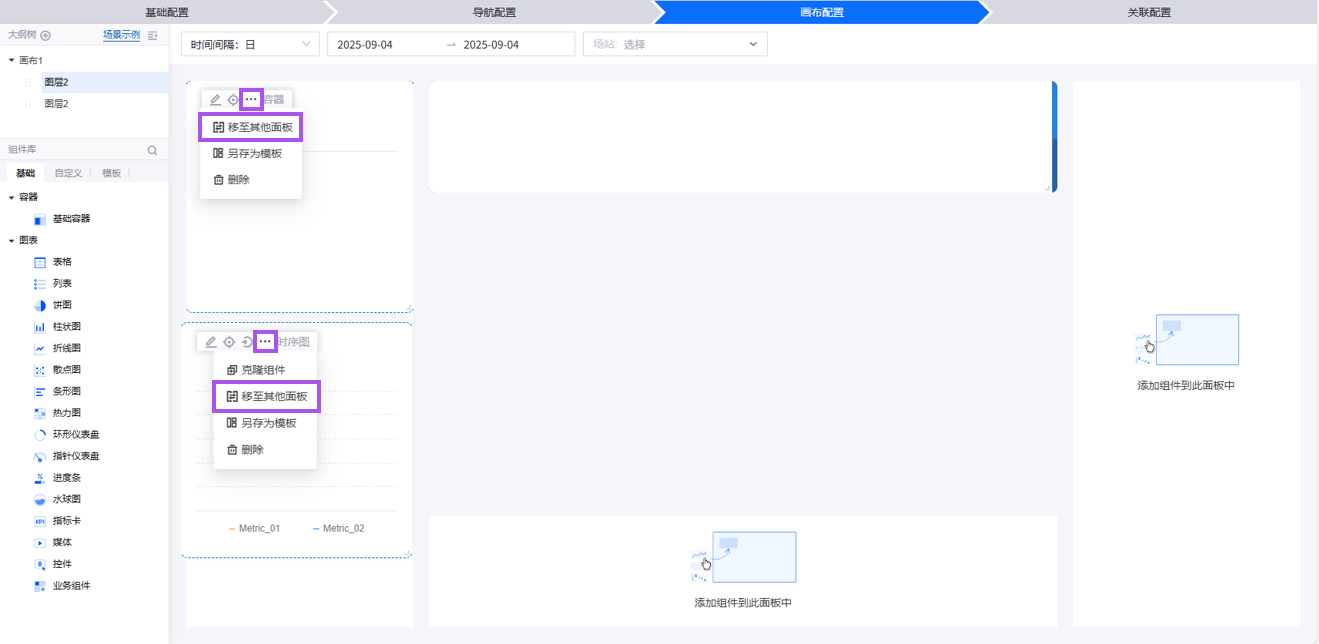Viewport: 1319px width, 644px height.
Task: Collapse the 图表 category in the component library
Action: 11,241
